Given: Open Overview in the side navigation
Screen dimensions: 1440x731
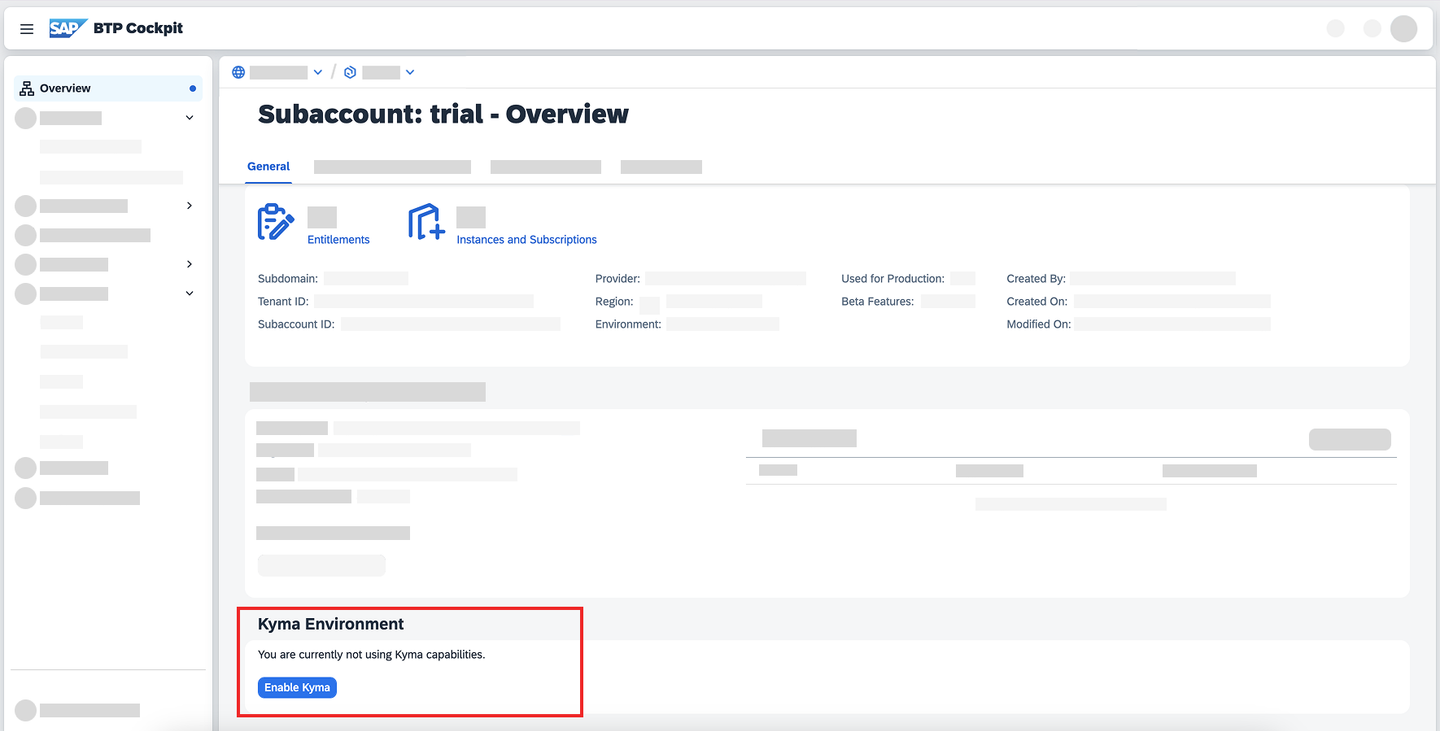Looking at the screenshot, I should coord(109,88).
